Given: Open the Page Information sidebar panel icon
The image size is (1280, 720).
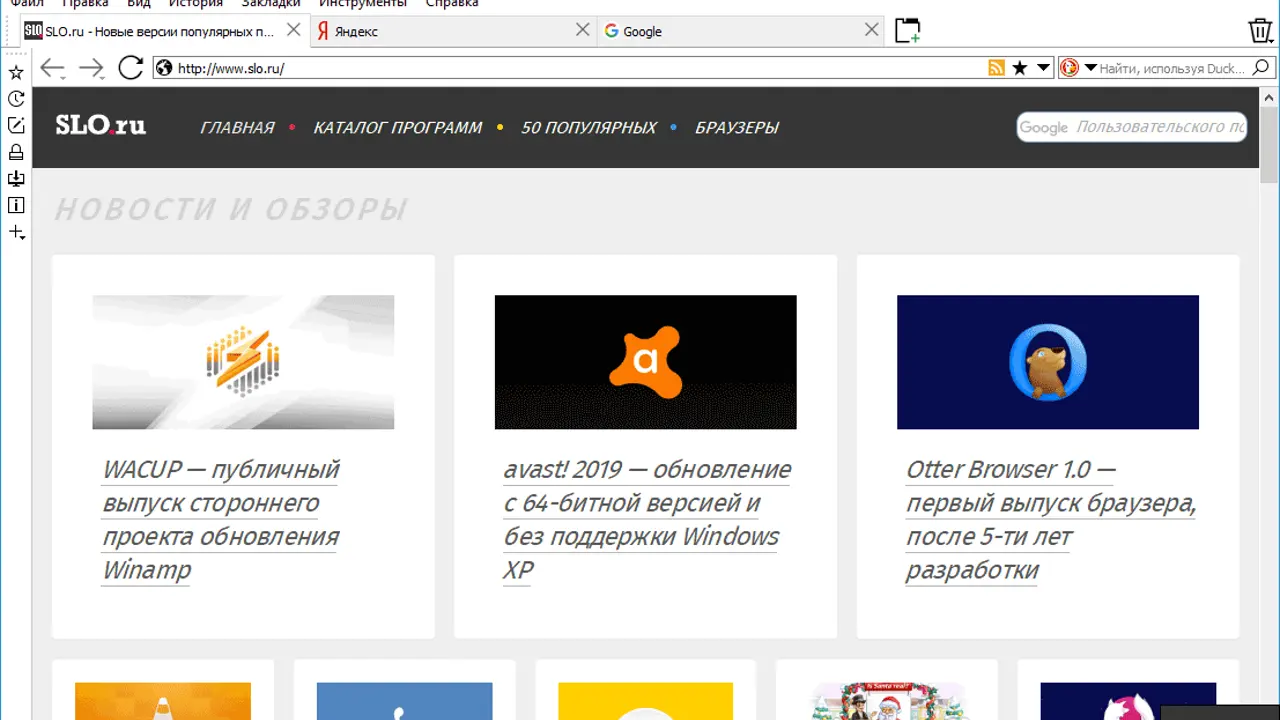Looking at the screenshot, I should coord(16,205).
